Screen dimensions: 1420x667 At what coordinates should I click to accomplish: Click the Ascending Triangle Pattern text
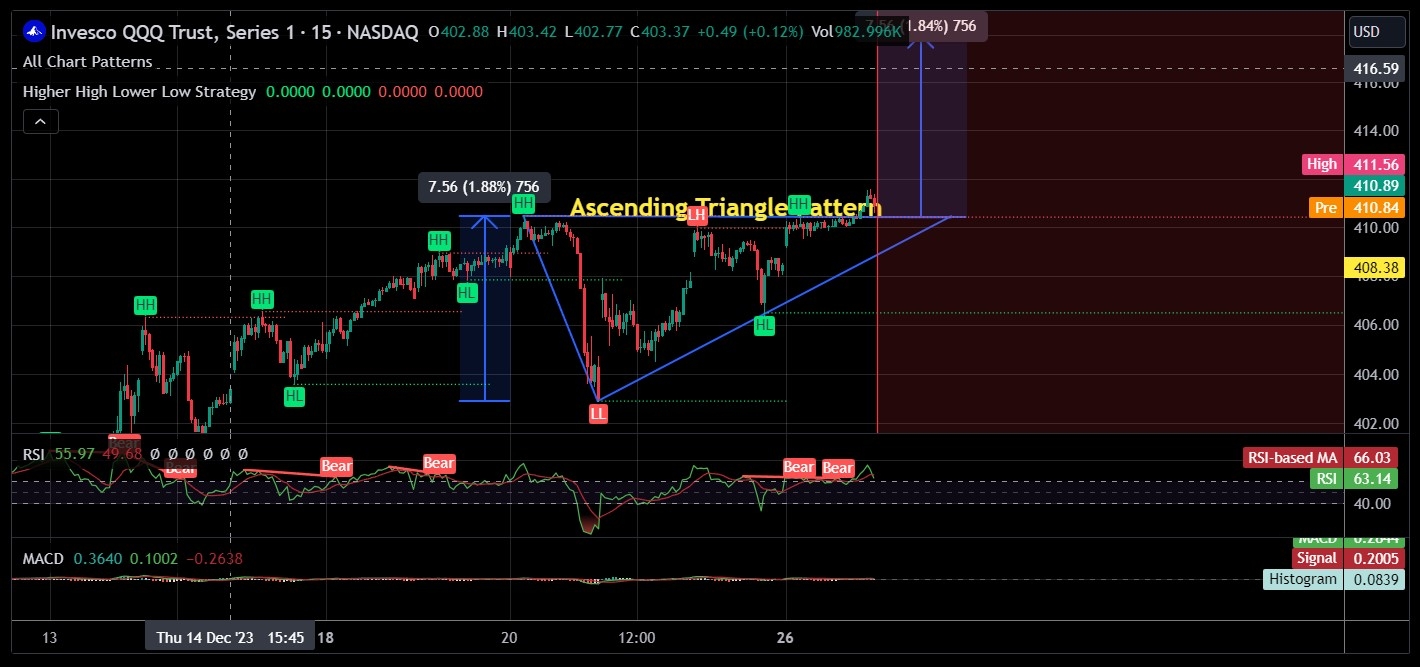point(725,208)
